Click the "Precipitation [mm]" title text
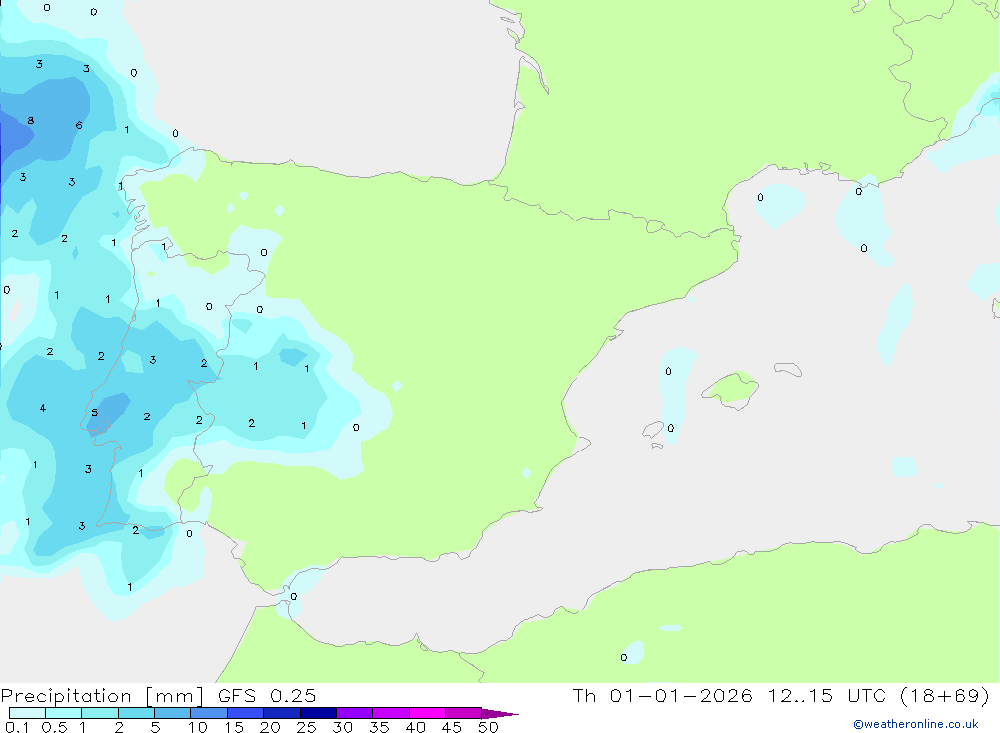The height and width of the screenshot is (733, 1000). point(103,696)
